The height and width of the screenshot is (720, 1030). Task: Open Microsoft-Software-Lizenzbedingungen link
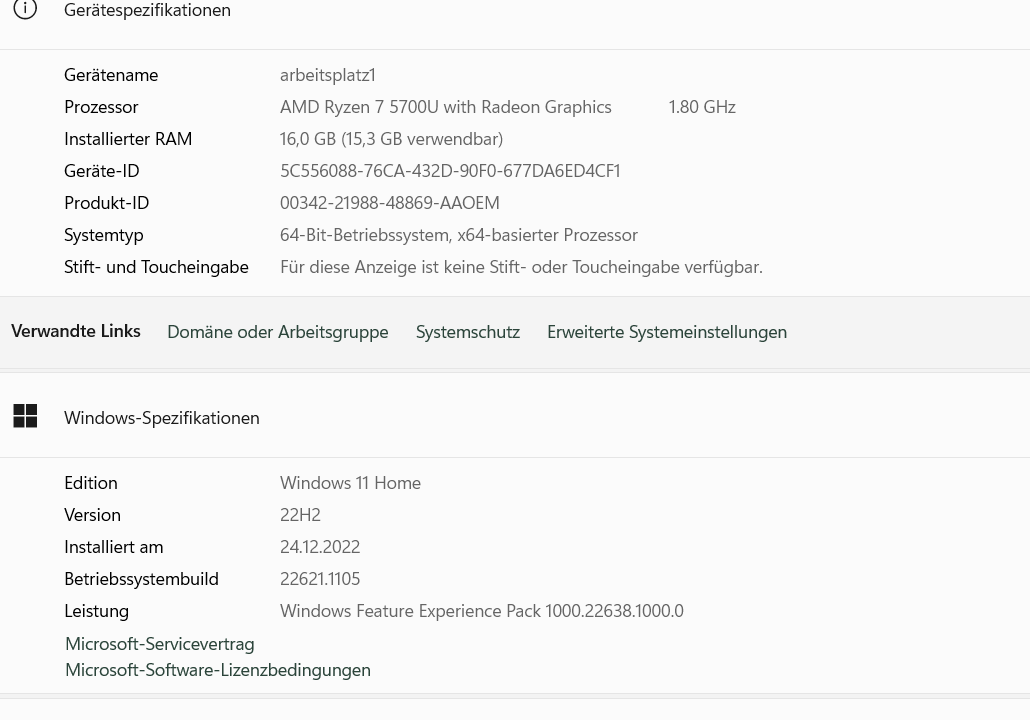click(x=218, y=670)
